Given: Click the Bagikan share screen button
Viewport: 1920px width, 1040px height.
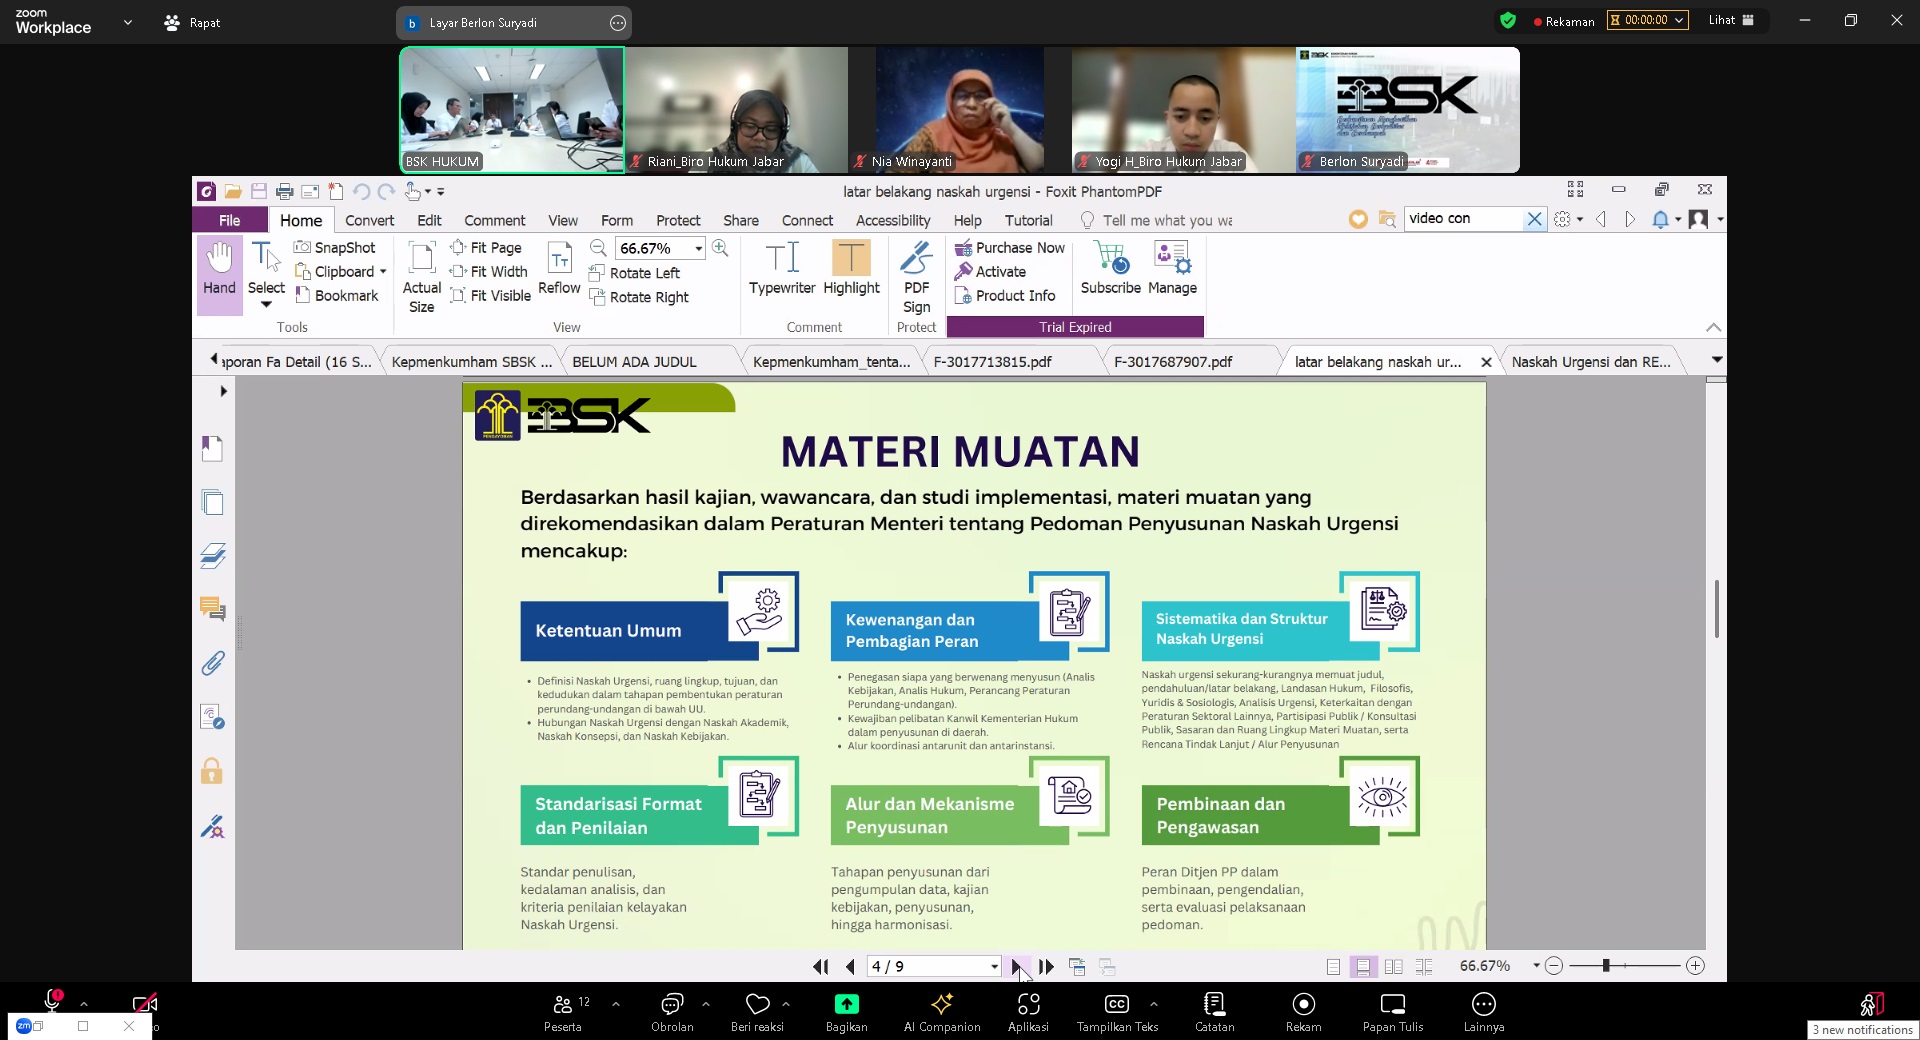Looking at the screenshot, I should pos(846,1011).
